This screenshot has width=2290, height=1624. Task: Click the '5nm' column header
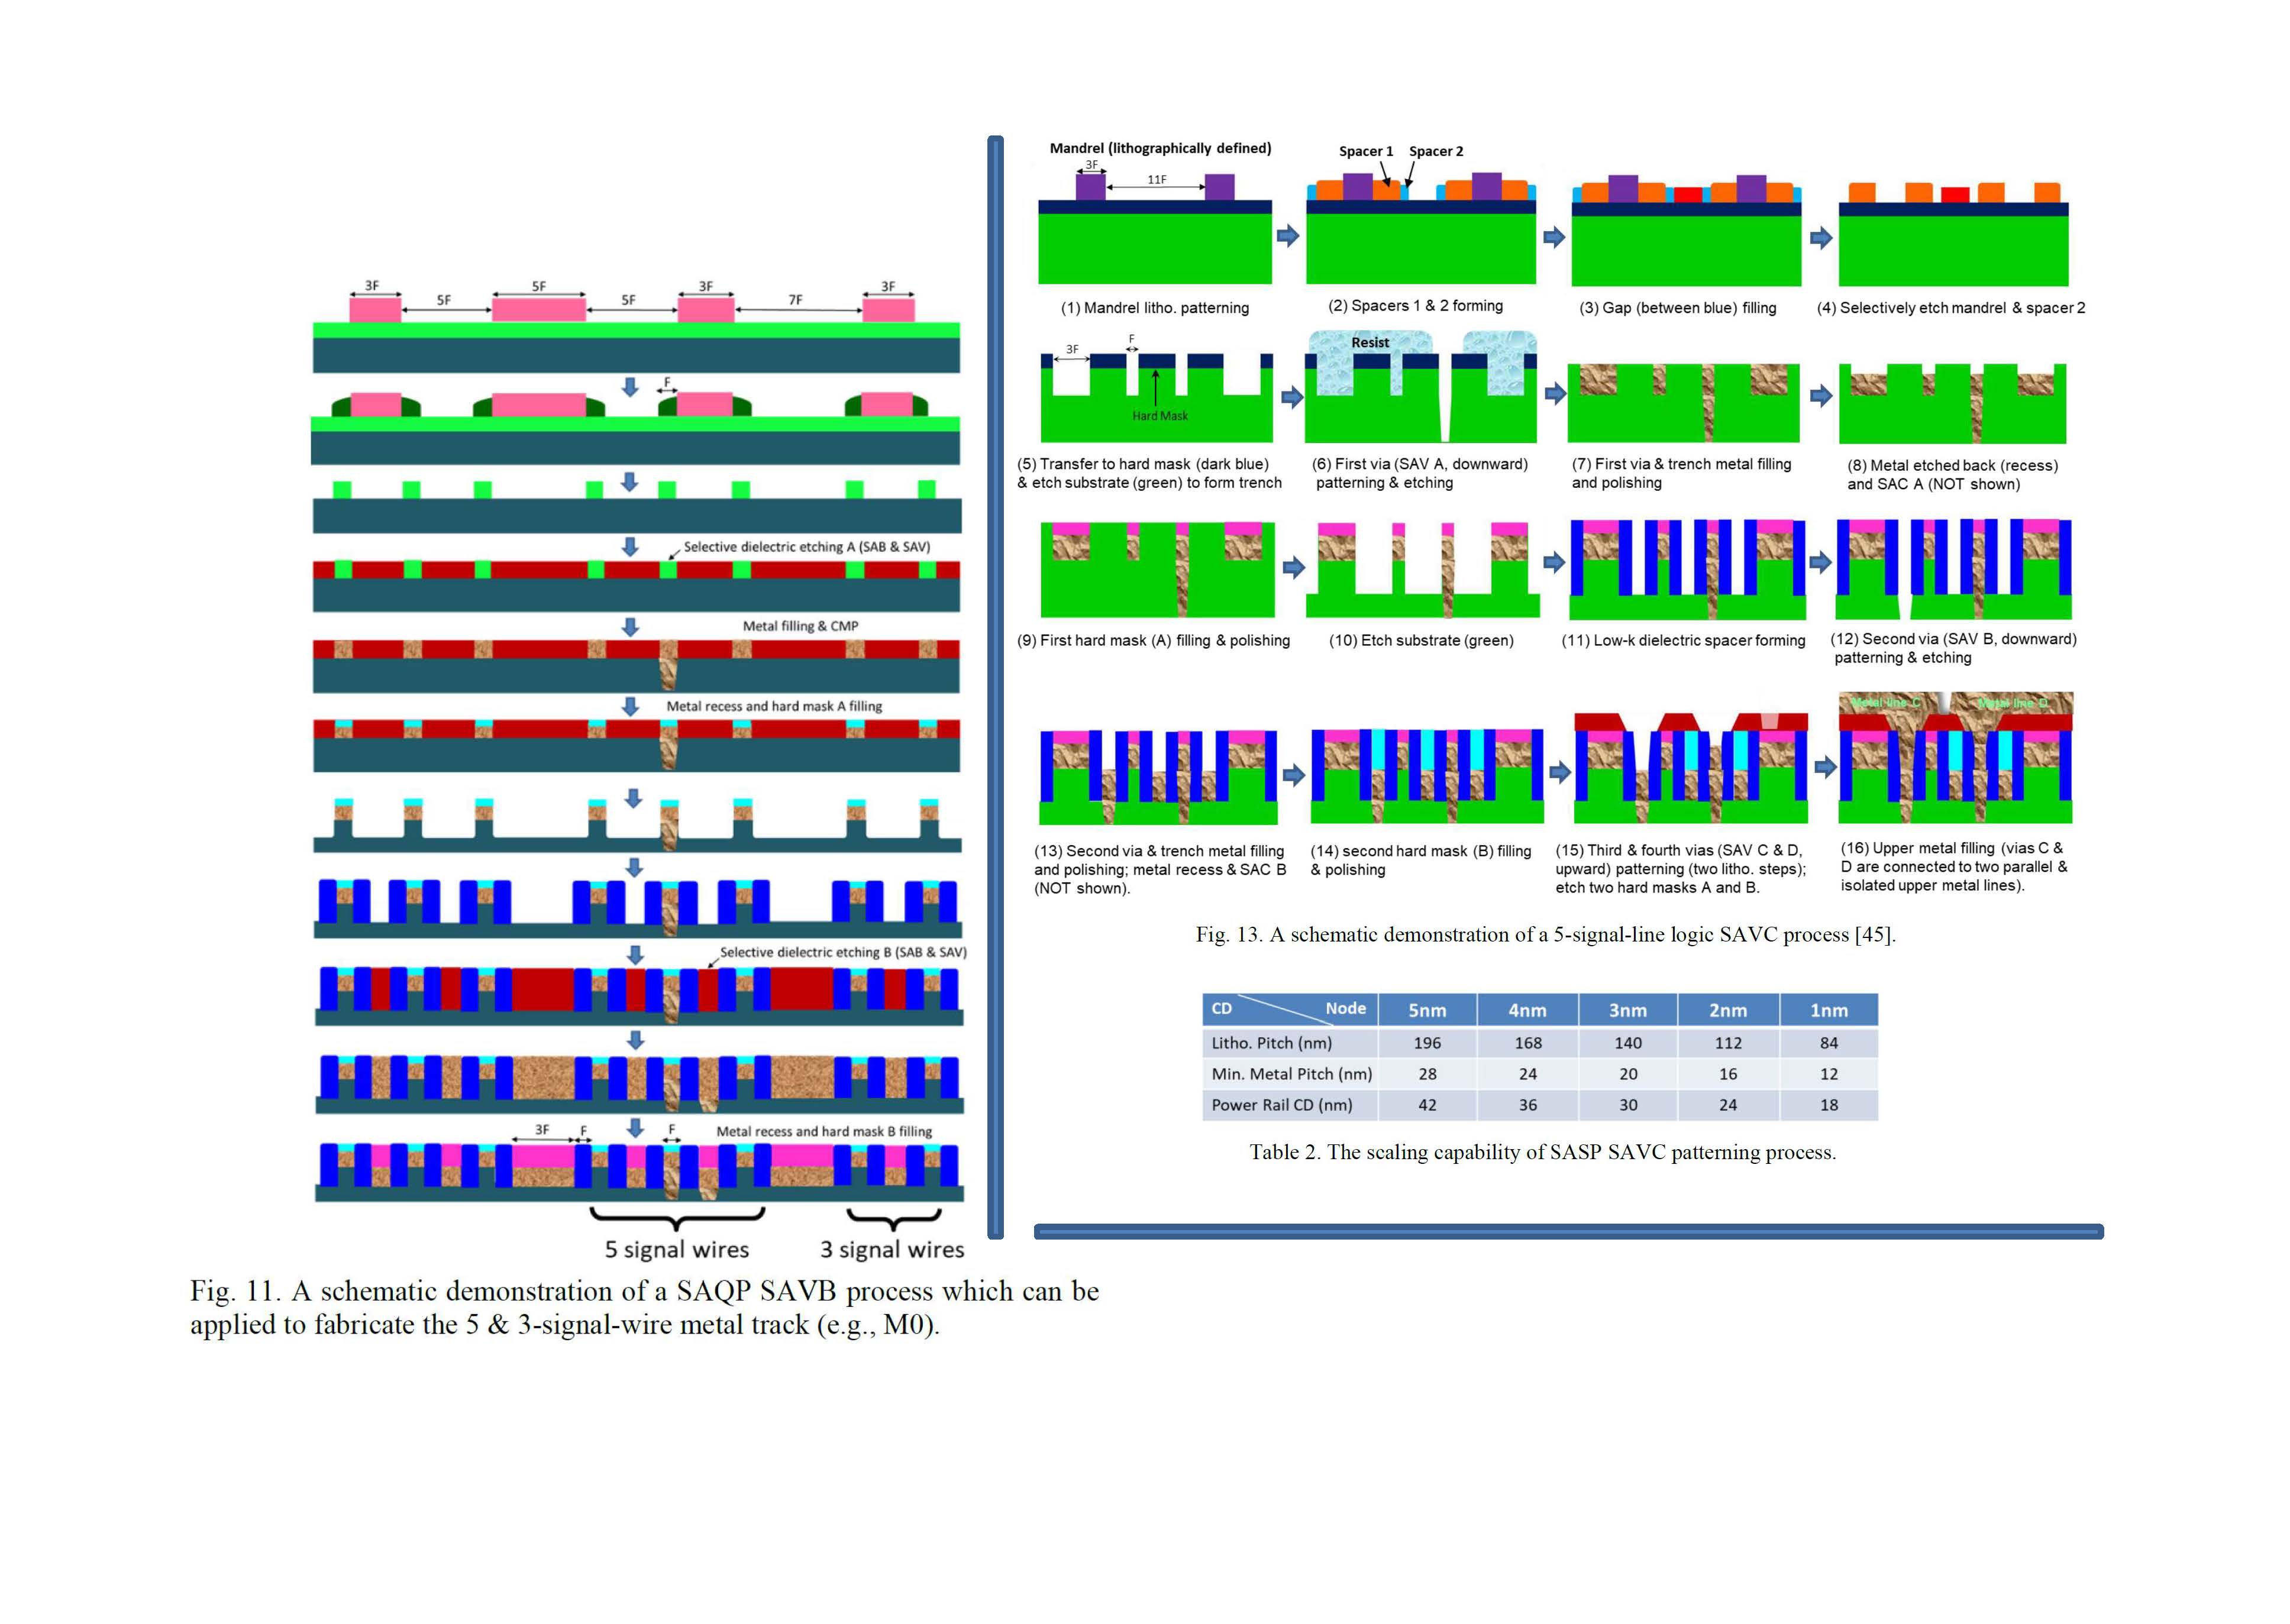[1427, 1010]
